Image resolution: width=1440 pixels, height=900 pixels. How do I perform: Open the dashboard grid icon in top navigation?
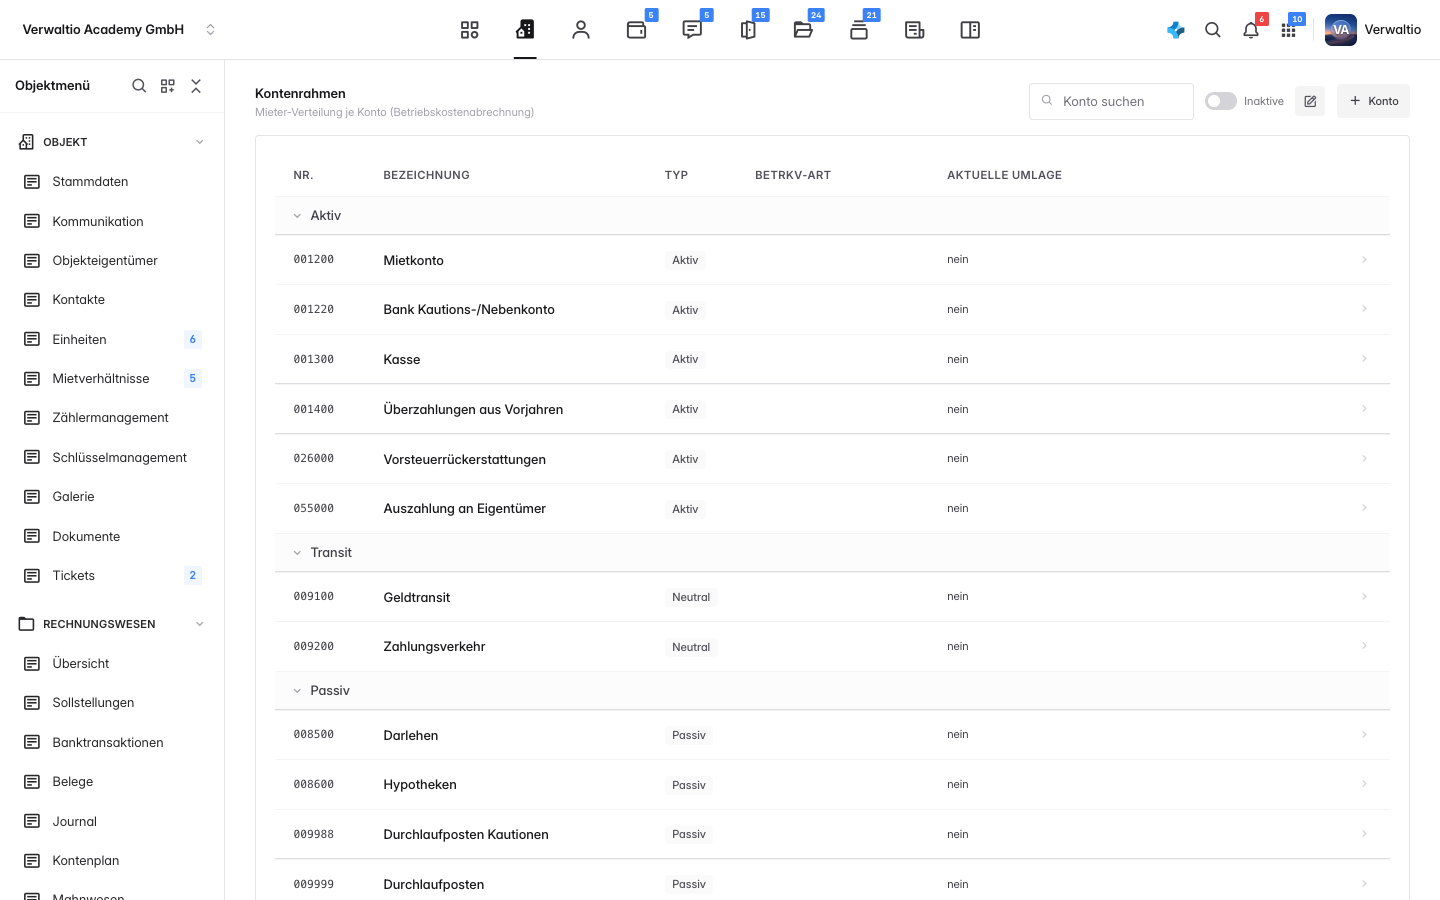pyautogui.click(x=470, y=30)
